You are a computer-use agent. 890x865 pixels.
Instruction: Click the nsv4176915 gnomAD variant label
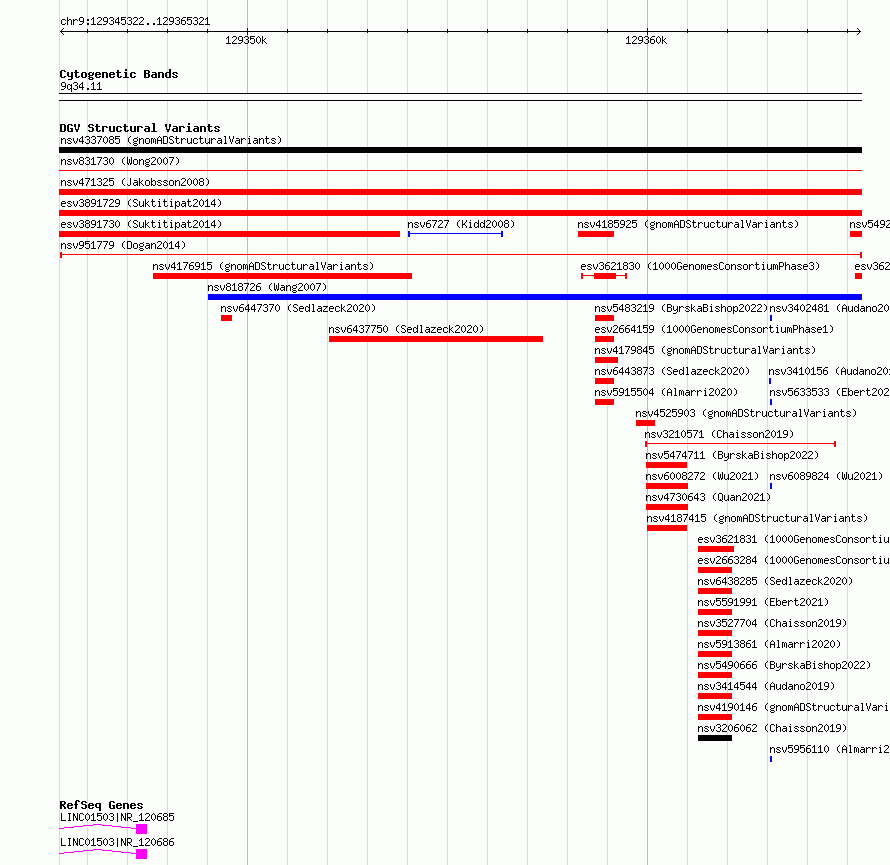coord(263,266)
